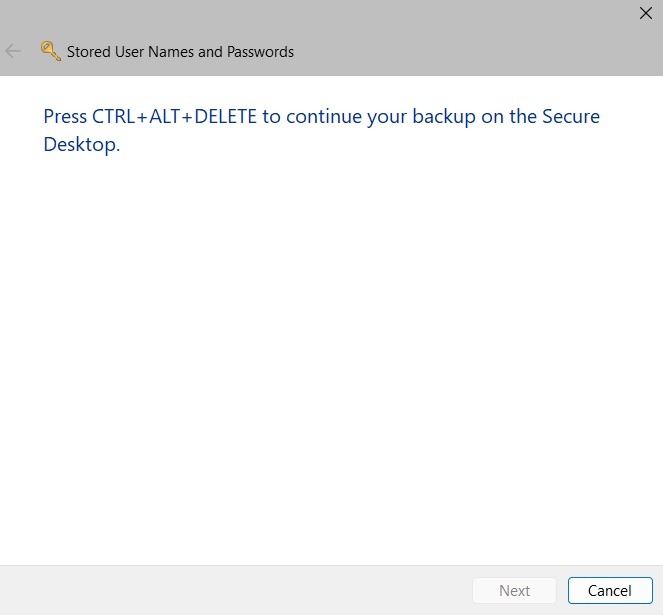Viewport: 663px width, 615px height.
Task: Select the Stored User Names and Passwords title
Action: pyautogui.click(x=180, y=52)
